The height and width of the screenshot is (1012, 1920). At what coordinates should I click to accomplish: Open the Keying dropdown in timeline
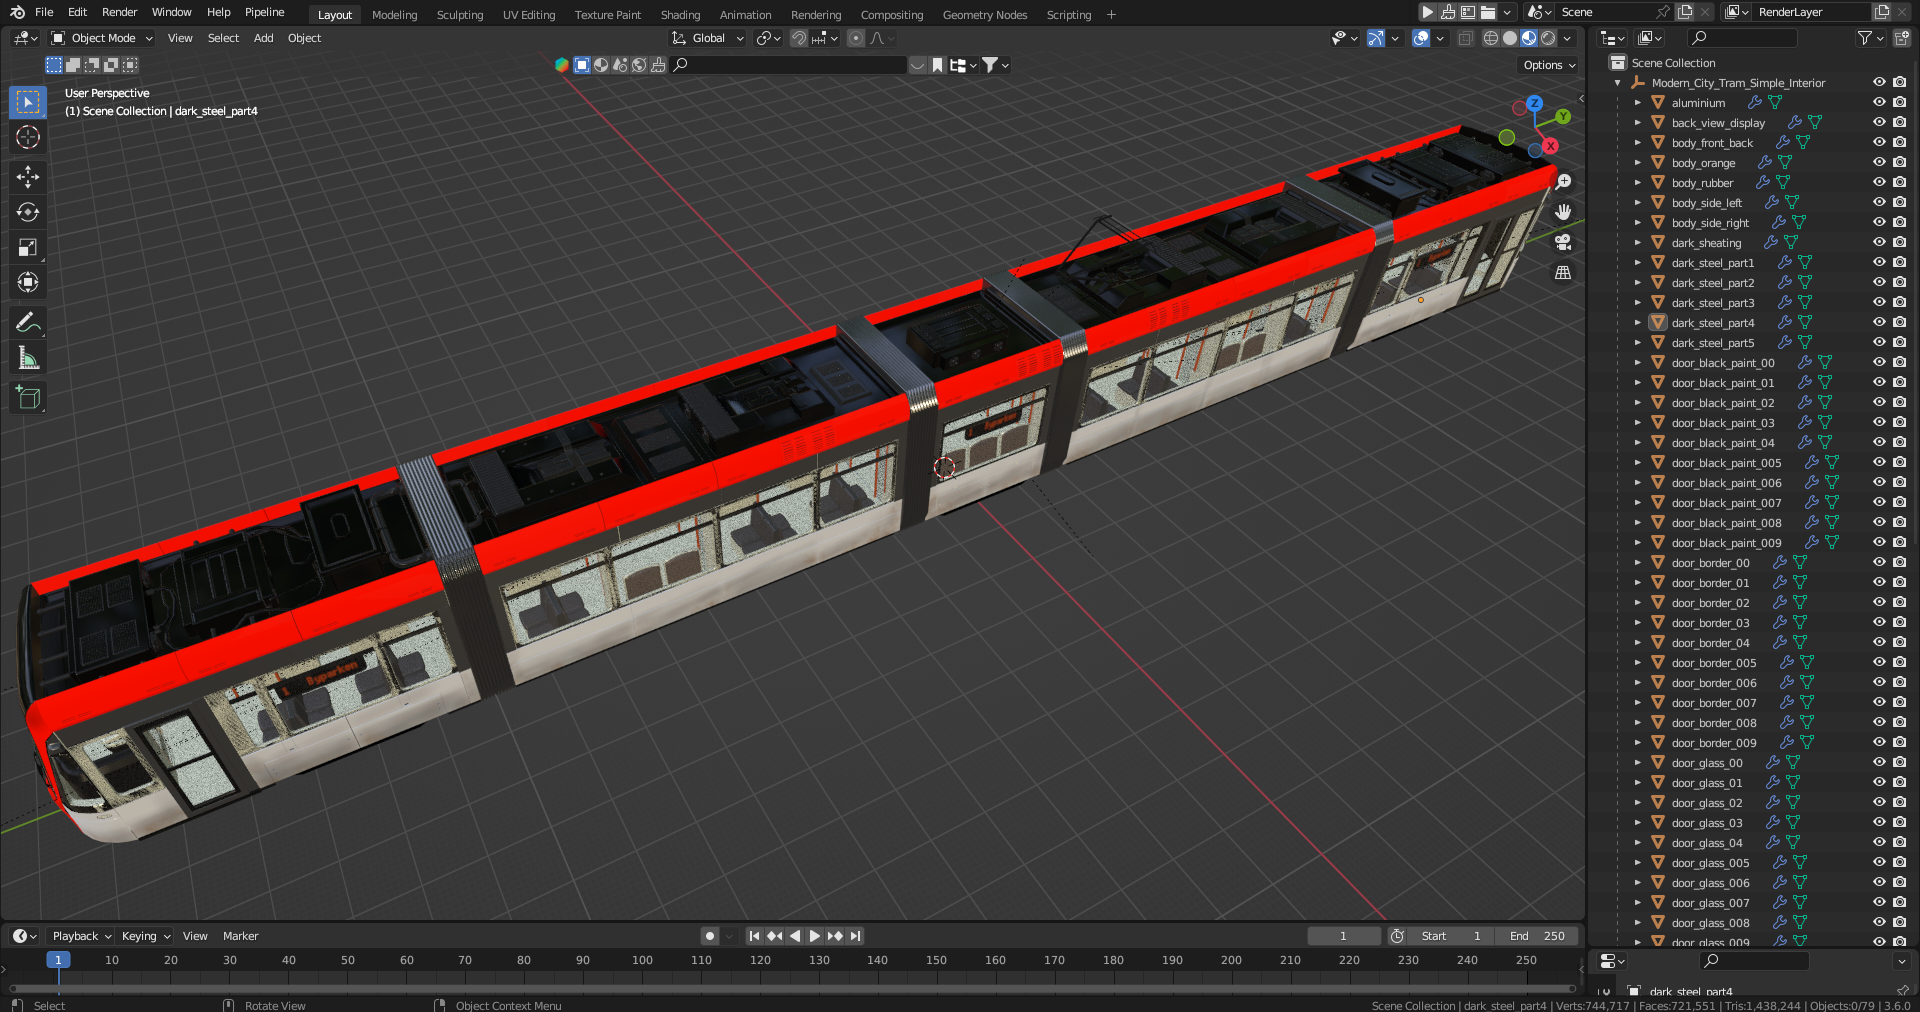coord(145,936)
